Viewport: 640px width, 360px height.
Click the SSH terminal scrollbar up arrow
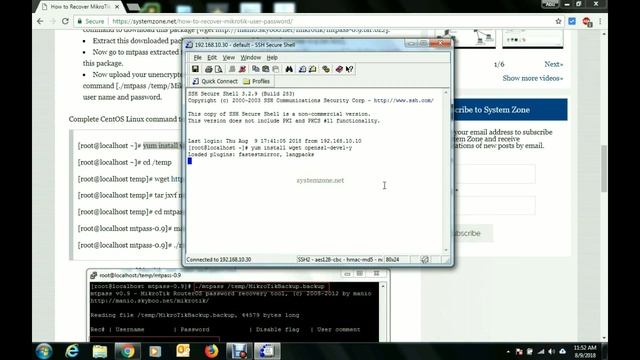[x=446, y=93]
